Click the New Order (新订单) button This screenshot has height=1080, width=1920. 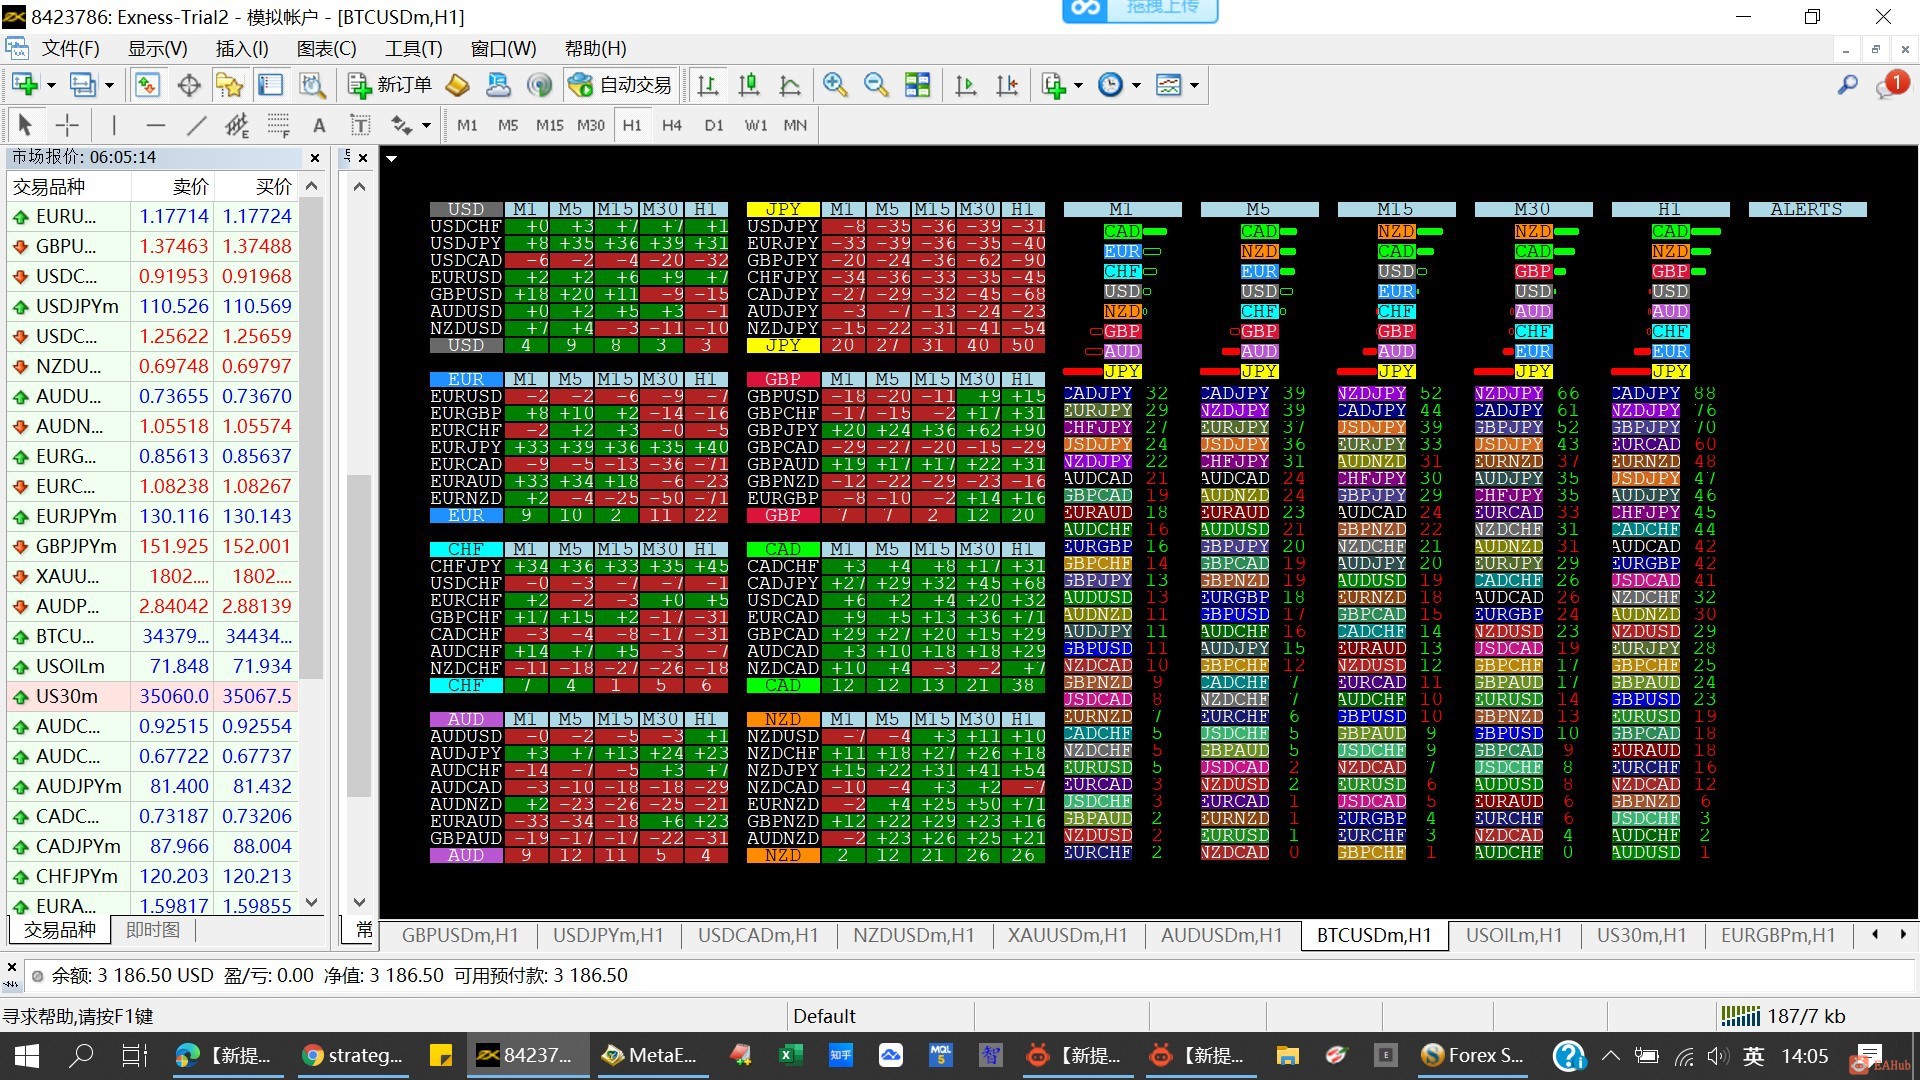pos(390,85)
